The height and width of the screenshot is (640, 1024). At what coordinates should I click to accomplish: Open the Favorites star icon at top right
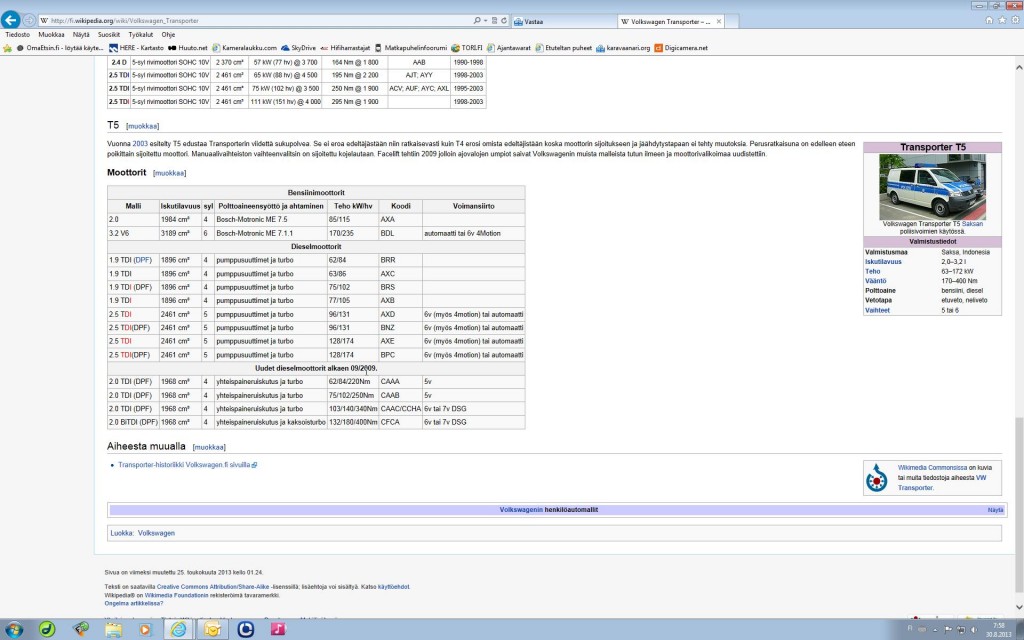click(x=1001, y=20)
